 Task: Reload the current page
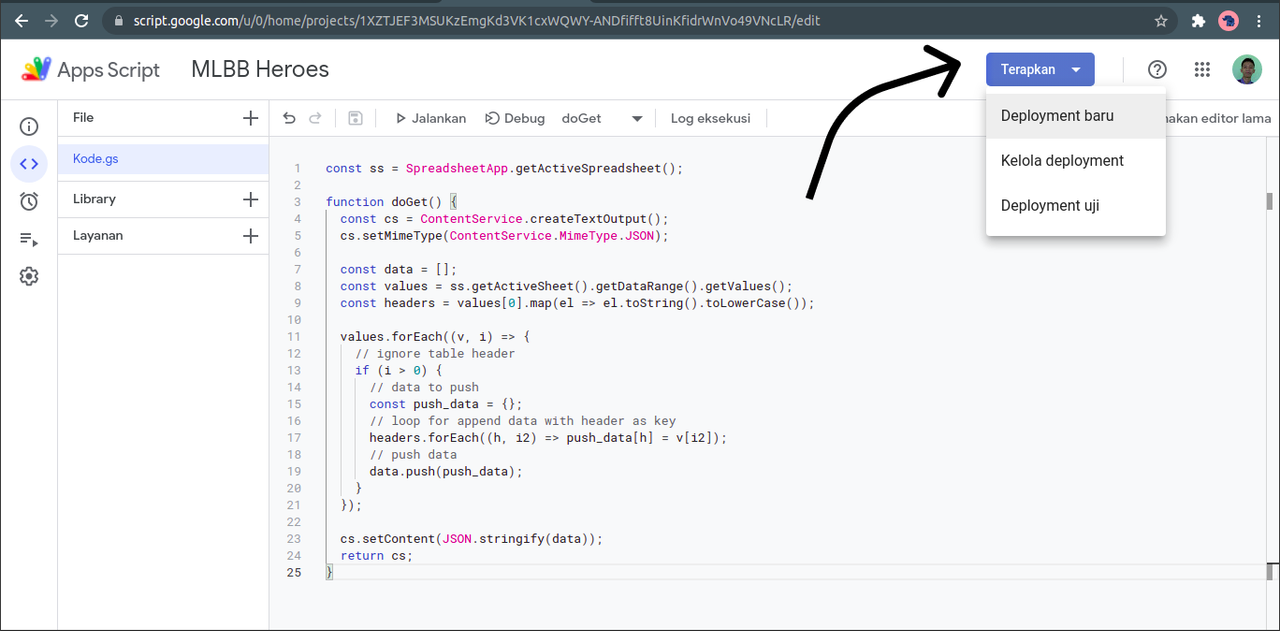pos(81,20)
